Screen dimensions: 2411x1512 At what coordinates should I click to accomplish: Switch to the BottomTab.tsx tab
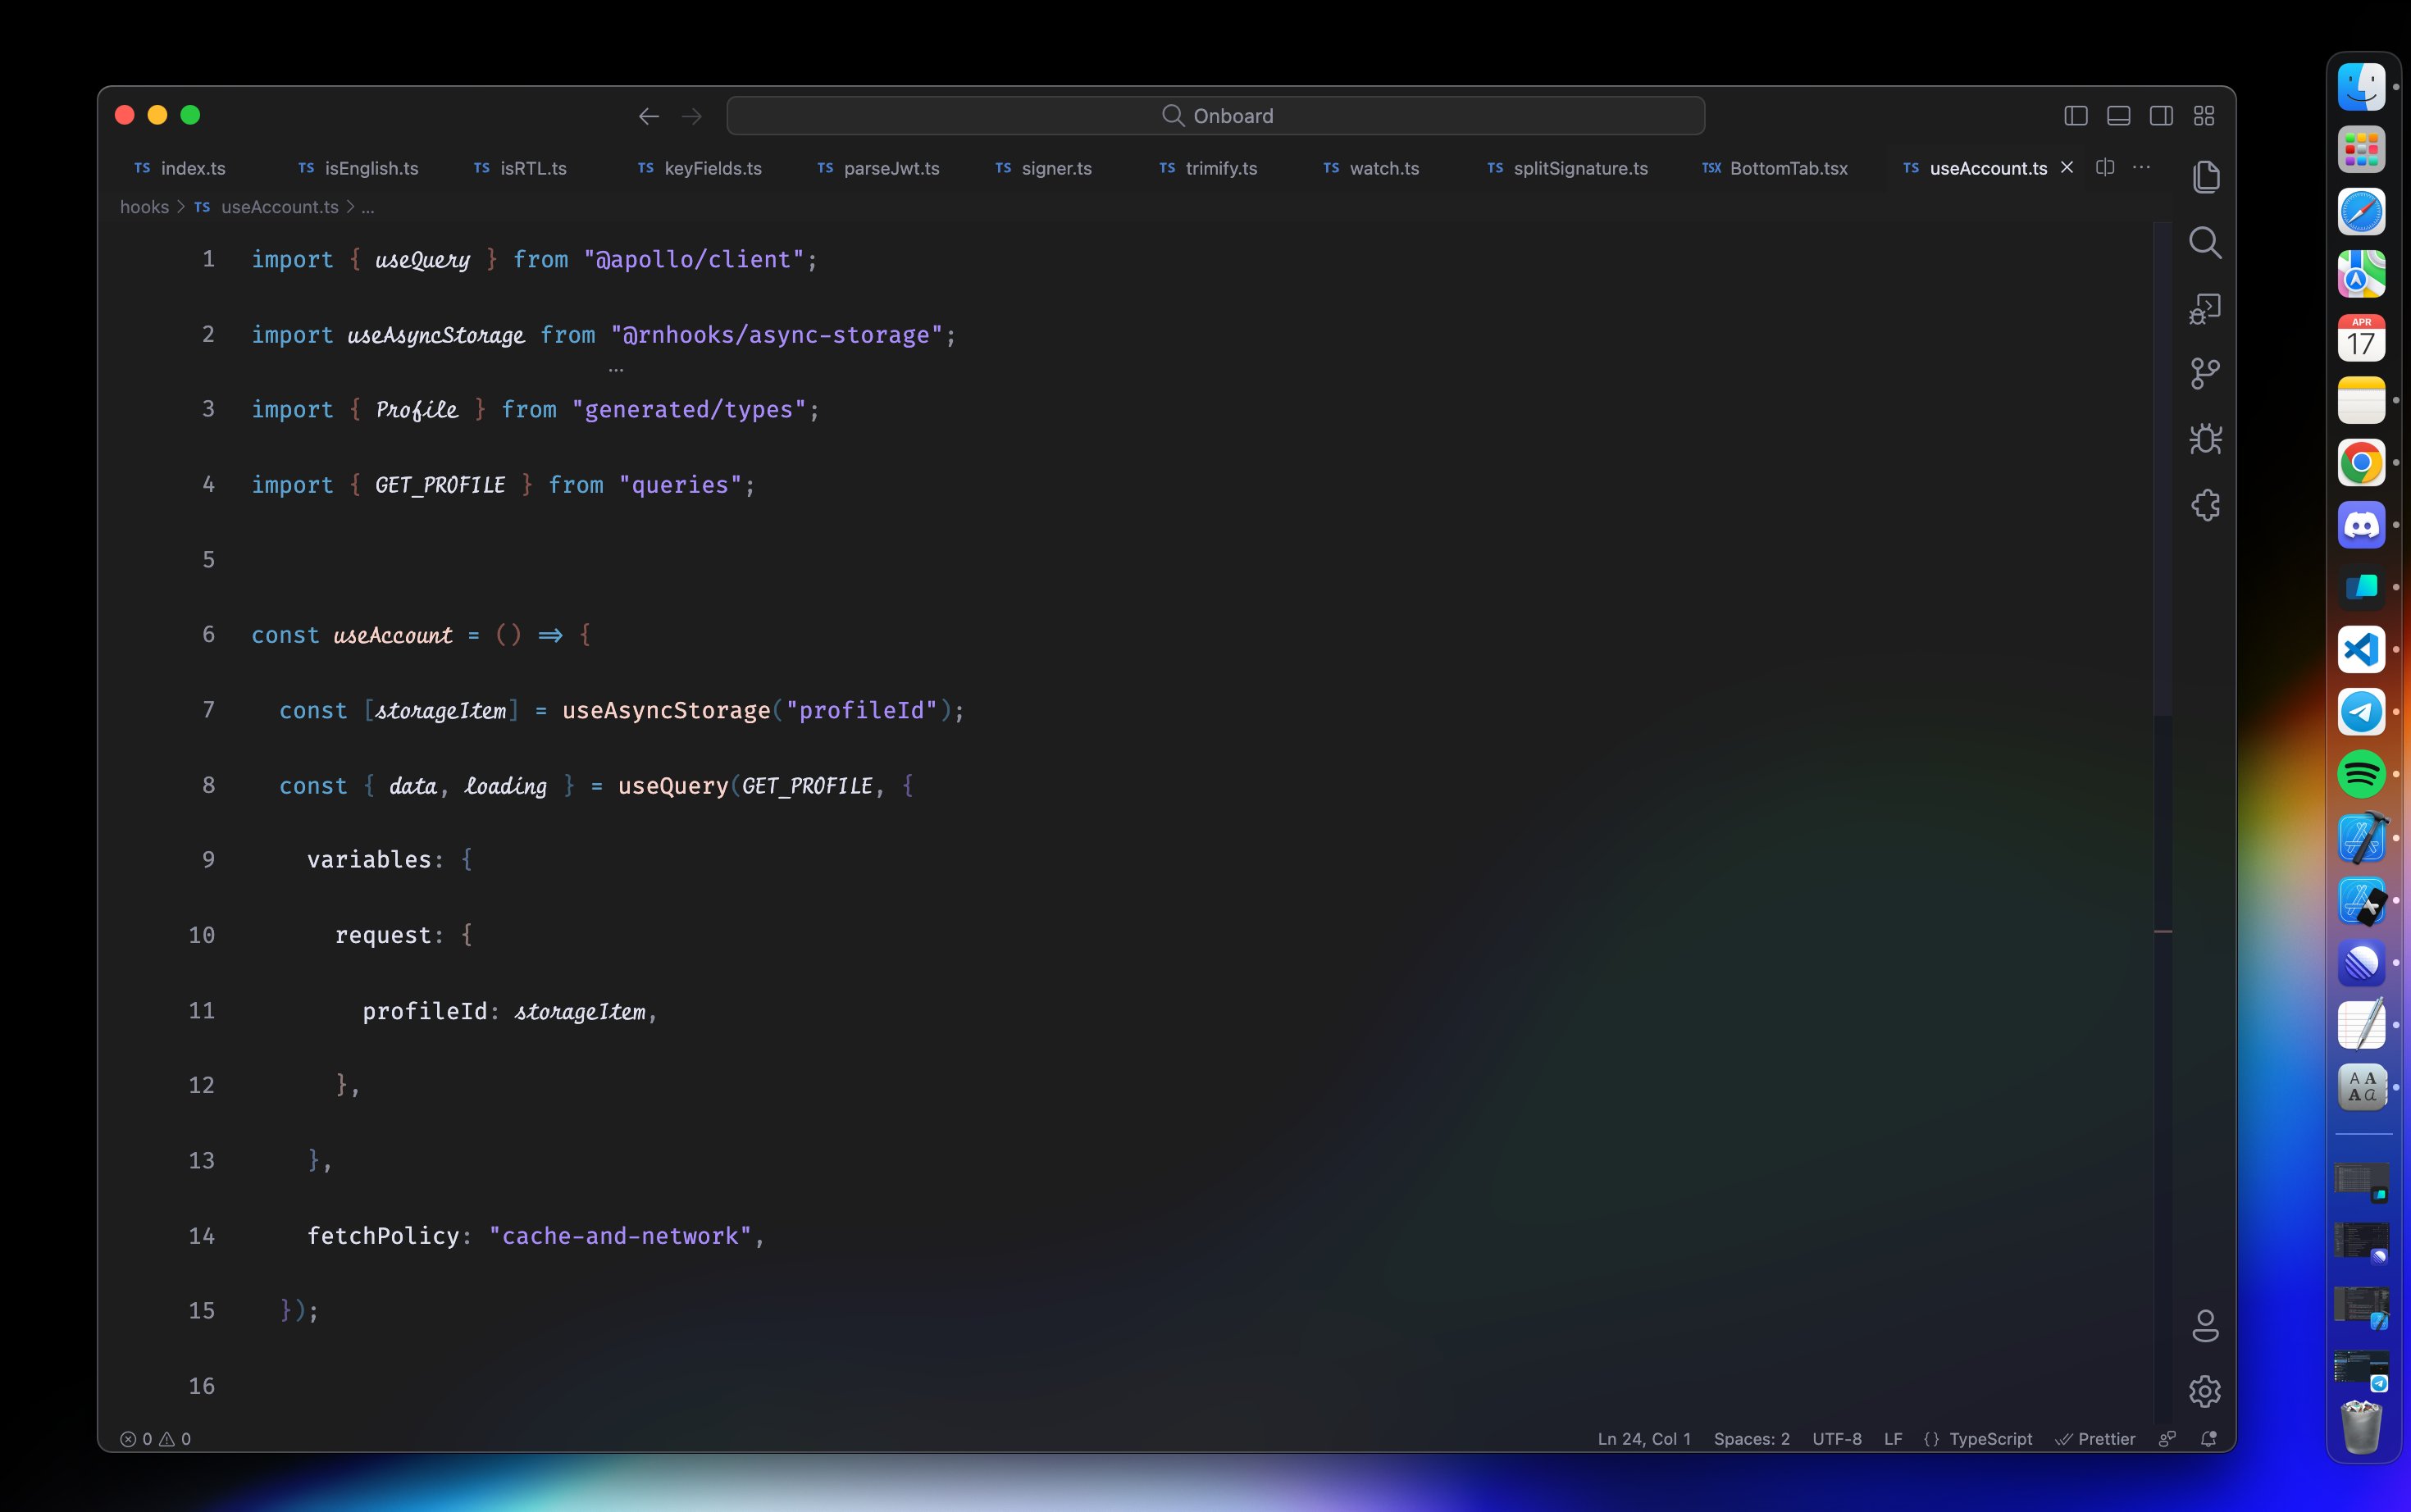[x=1787, y=168]
